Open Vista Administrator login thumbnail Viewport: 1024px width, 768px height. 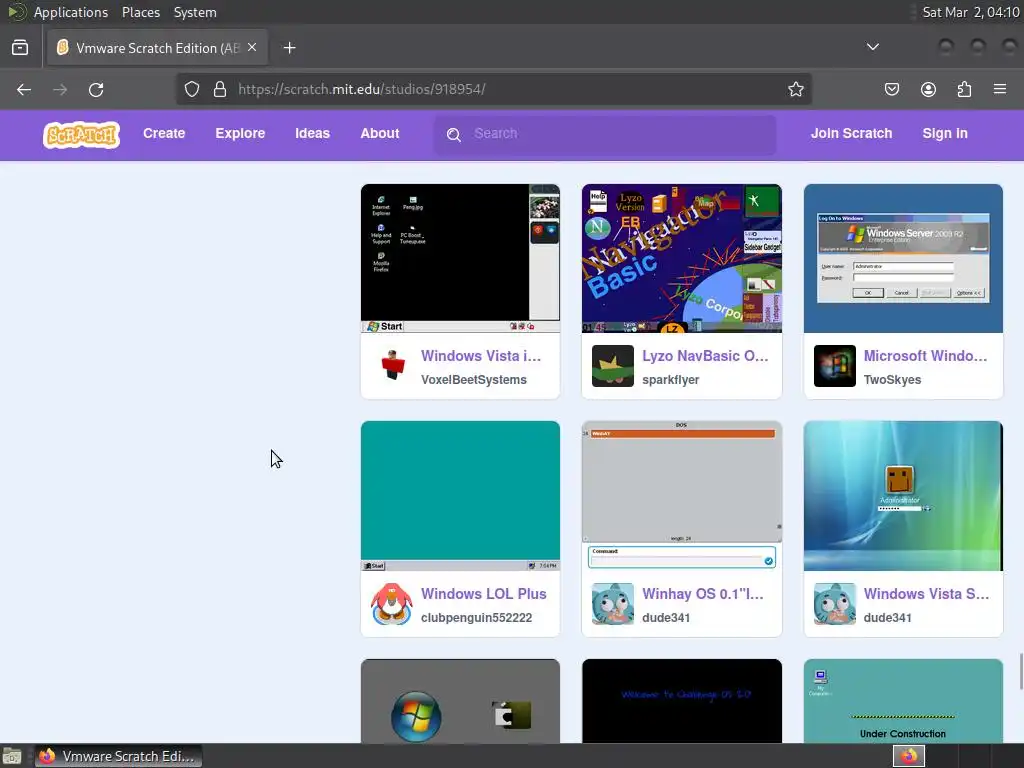(903, 496)
